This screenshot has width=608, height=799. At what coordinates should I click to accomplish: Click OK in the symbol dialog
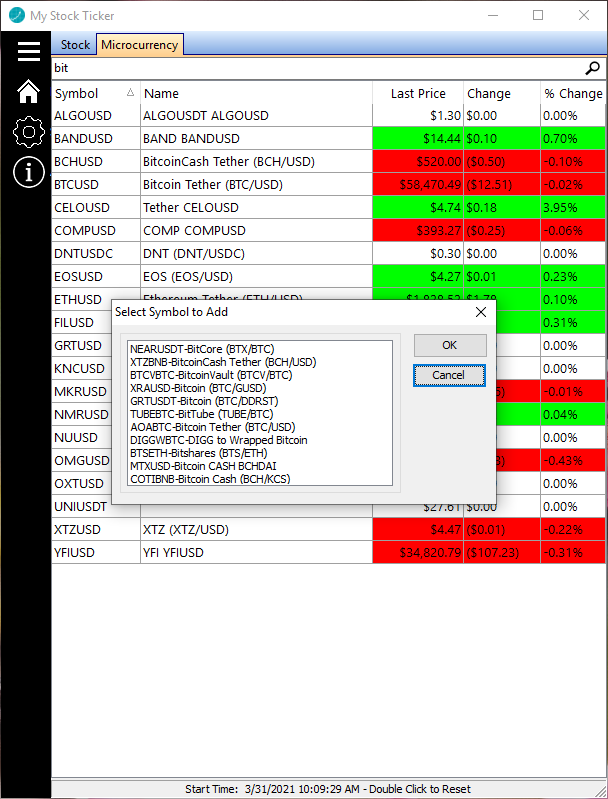[450, 345]
